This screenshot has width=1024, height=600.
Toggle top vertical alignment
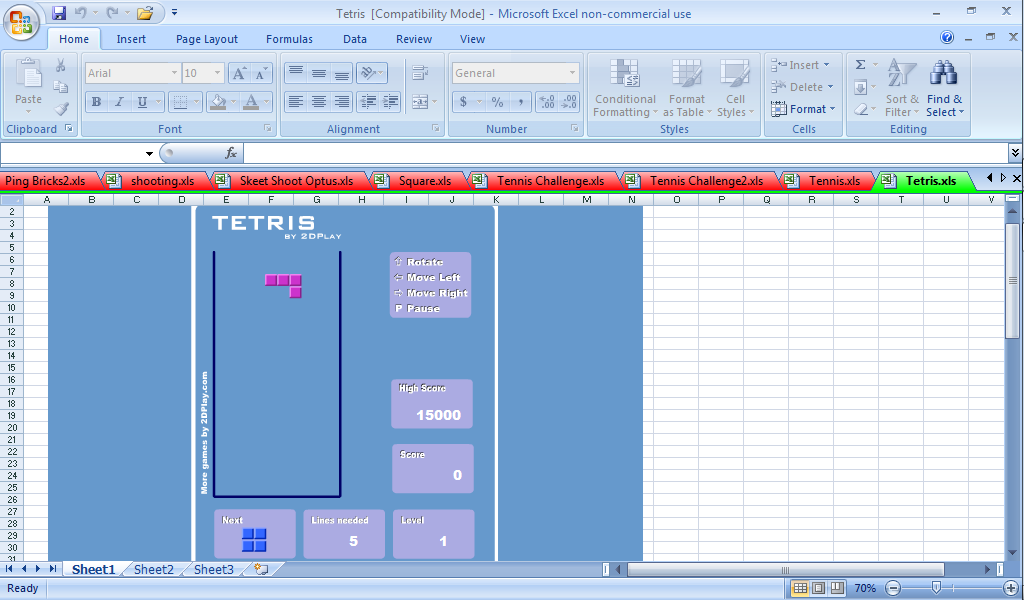296,72
